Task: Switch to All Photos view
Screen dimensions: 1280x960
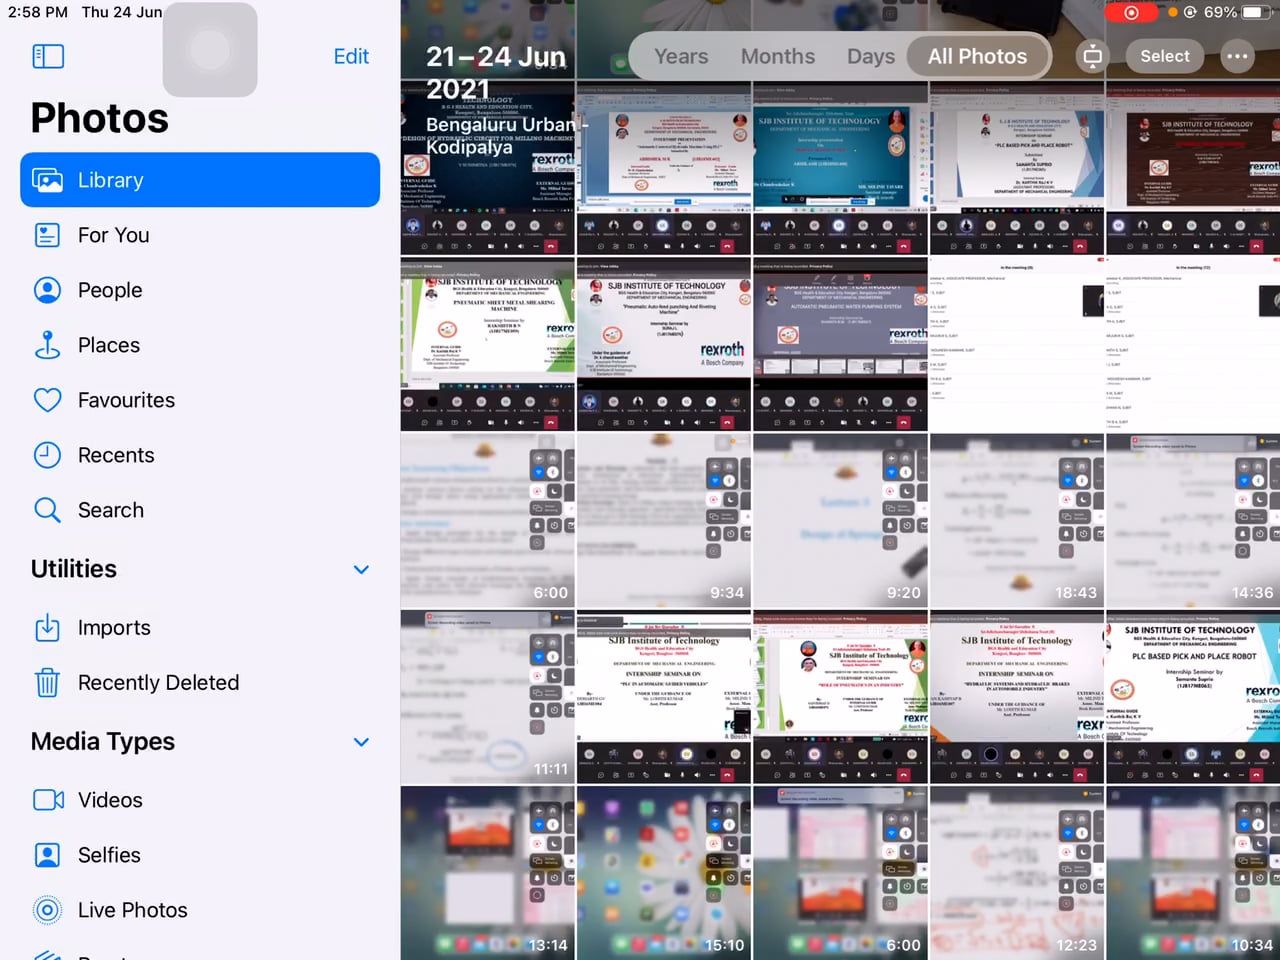Action: pyautogui.click(x=977, y=57)
